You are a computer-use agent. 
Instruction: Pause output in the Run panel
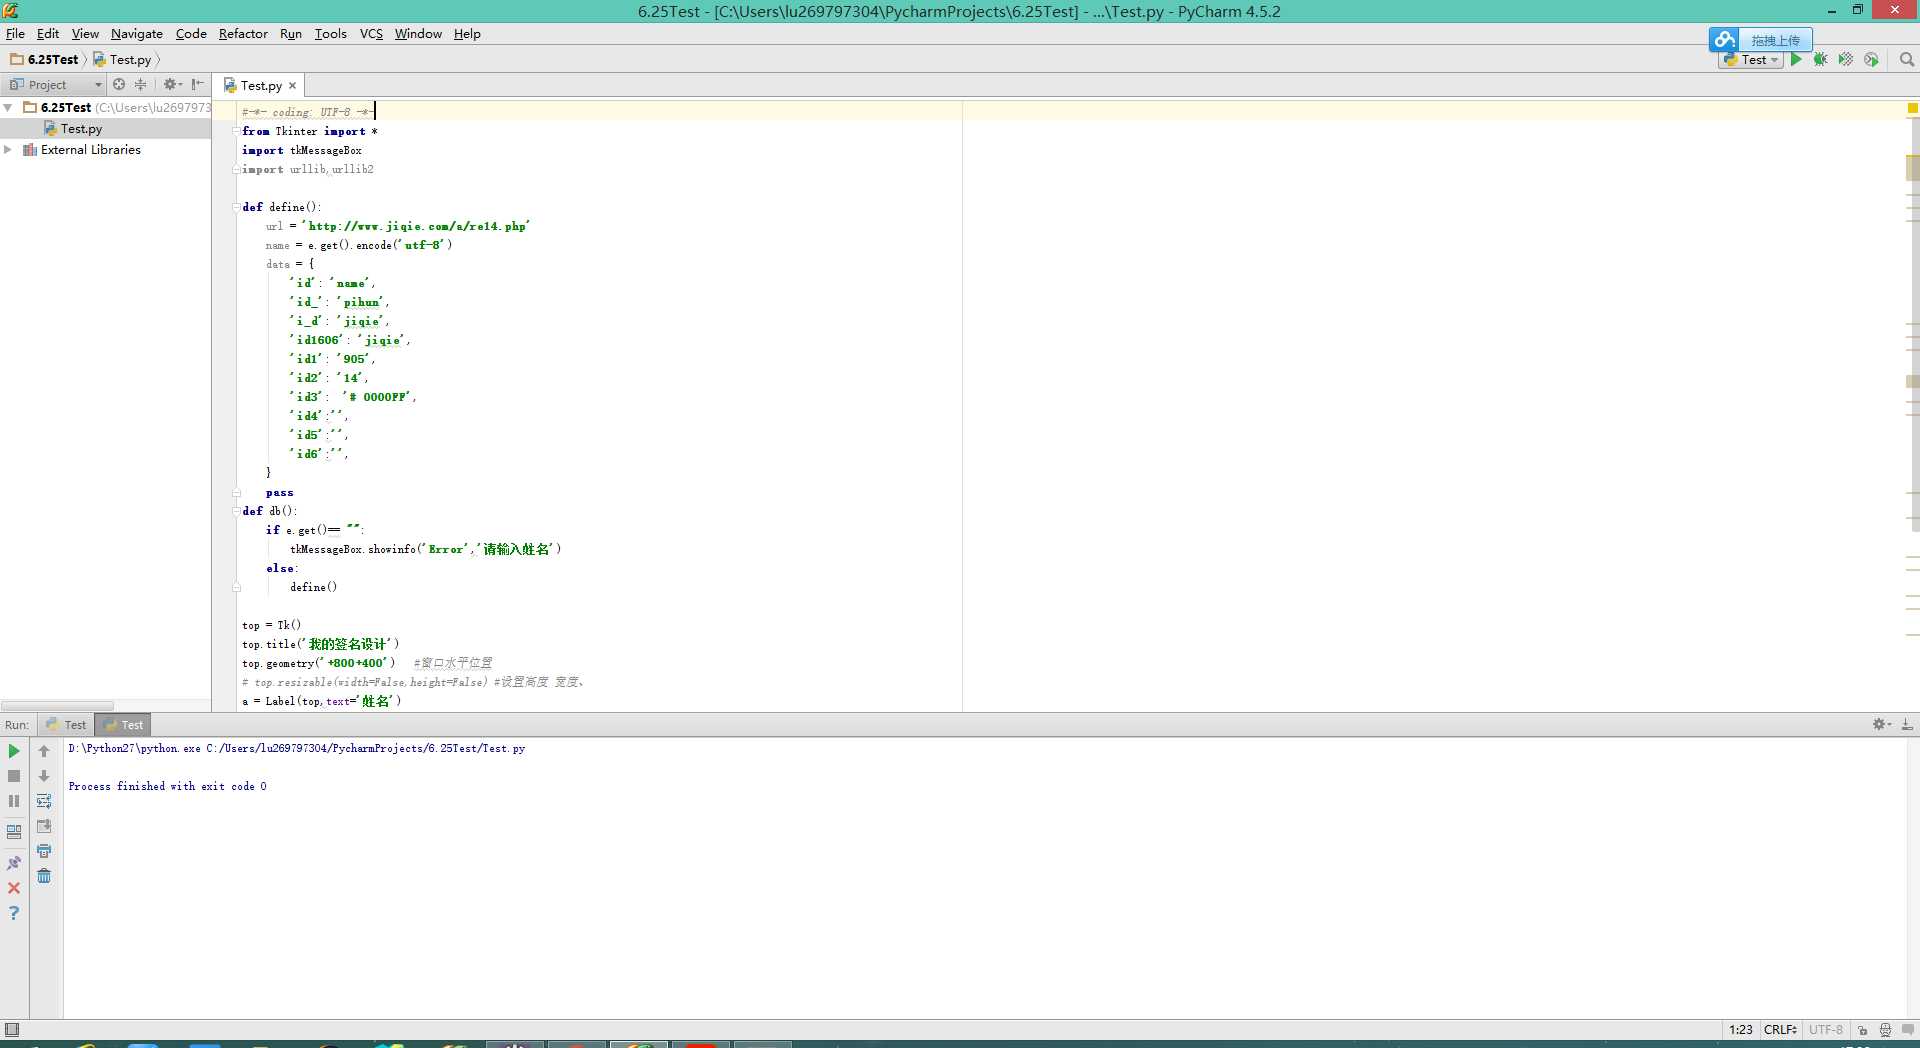pyautogui.click(x=14, y=801)
